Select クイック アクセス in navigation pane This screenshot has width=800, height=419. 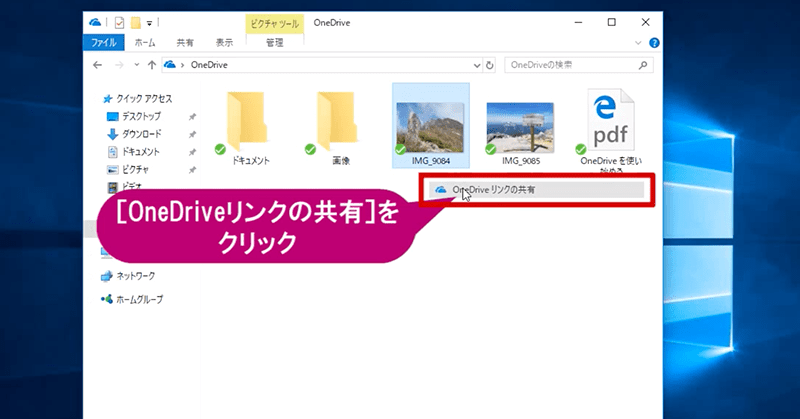144,98
